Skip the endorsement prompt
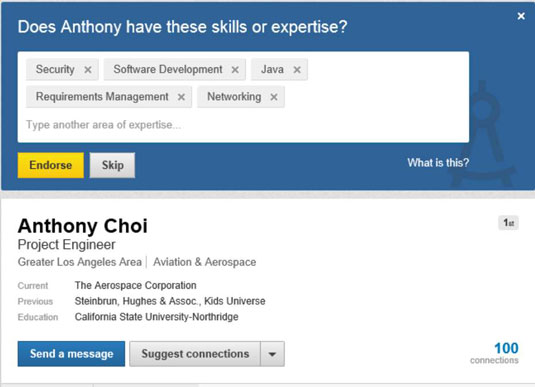Image resolution: width=535 pixels, height=387 pixels. (112, 165)
